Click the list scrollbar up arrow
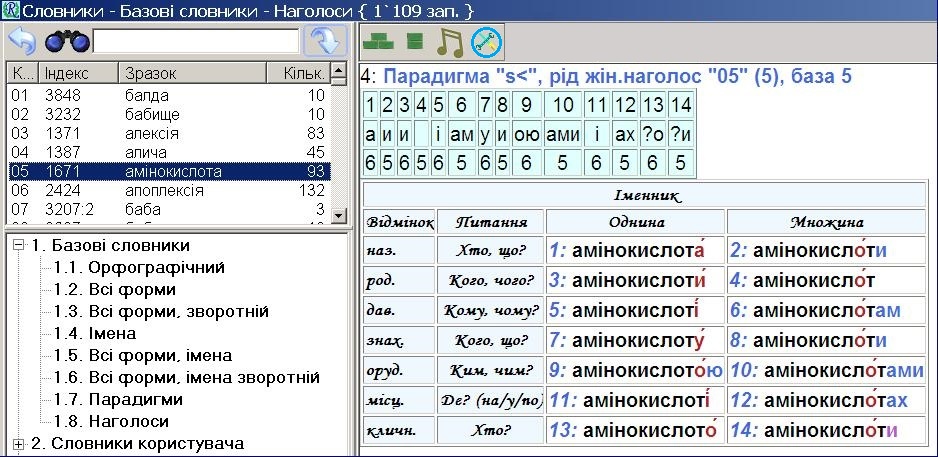The image size is (938, 457). pyautogui.click(x=339, y=71)
